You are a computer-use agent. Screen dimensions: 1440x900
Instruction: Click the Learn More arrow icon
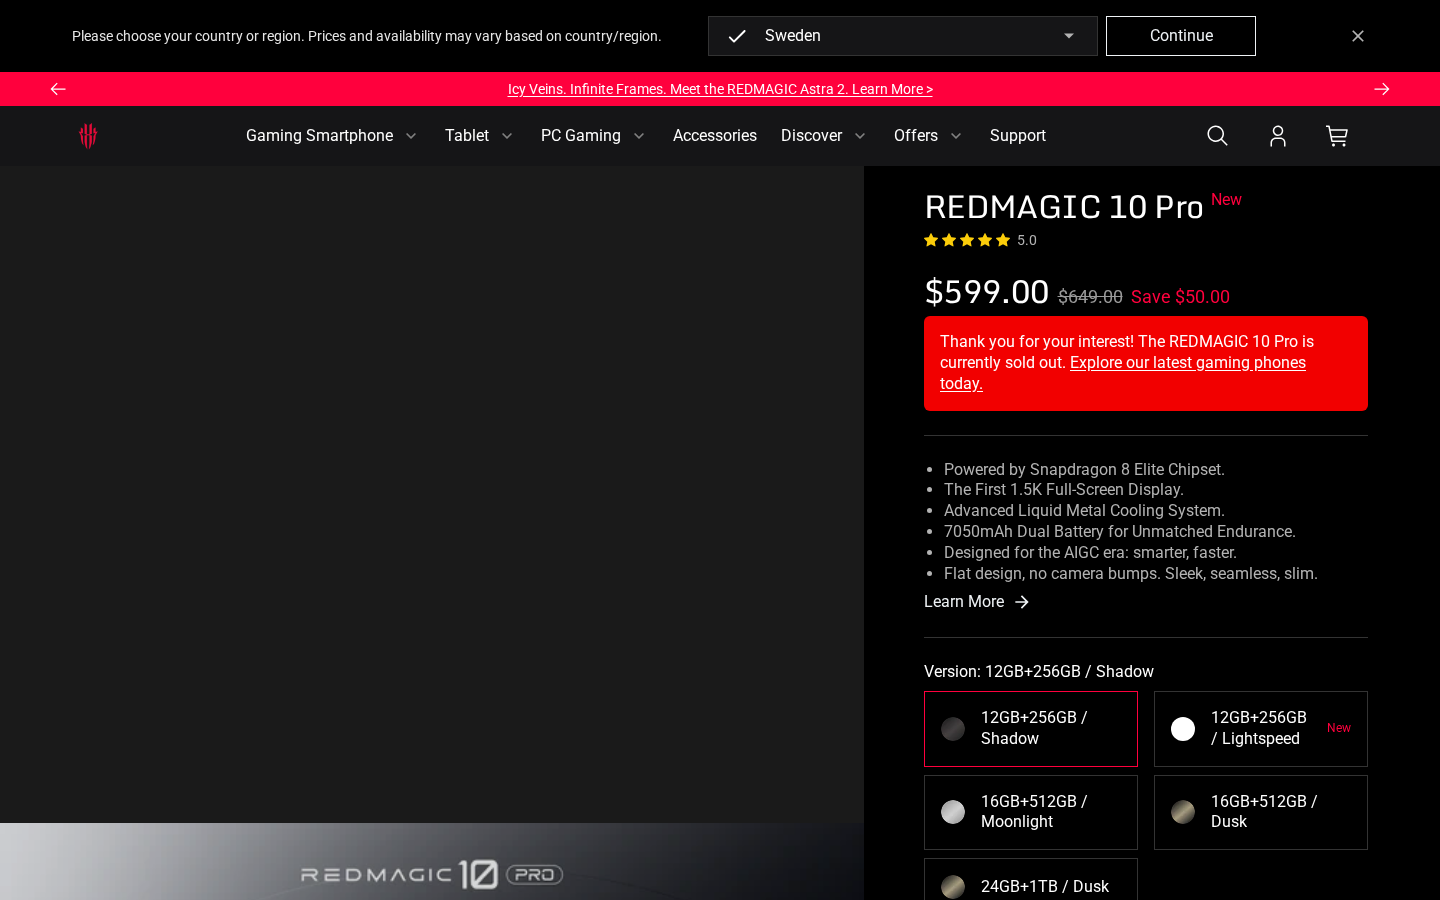(1022, 602)
